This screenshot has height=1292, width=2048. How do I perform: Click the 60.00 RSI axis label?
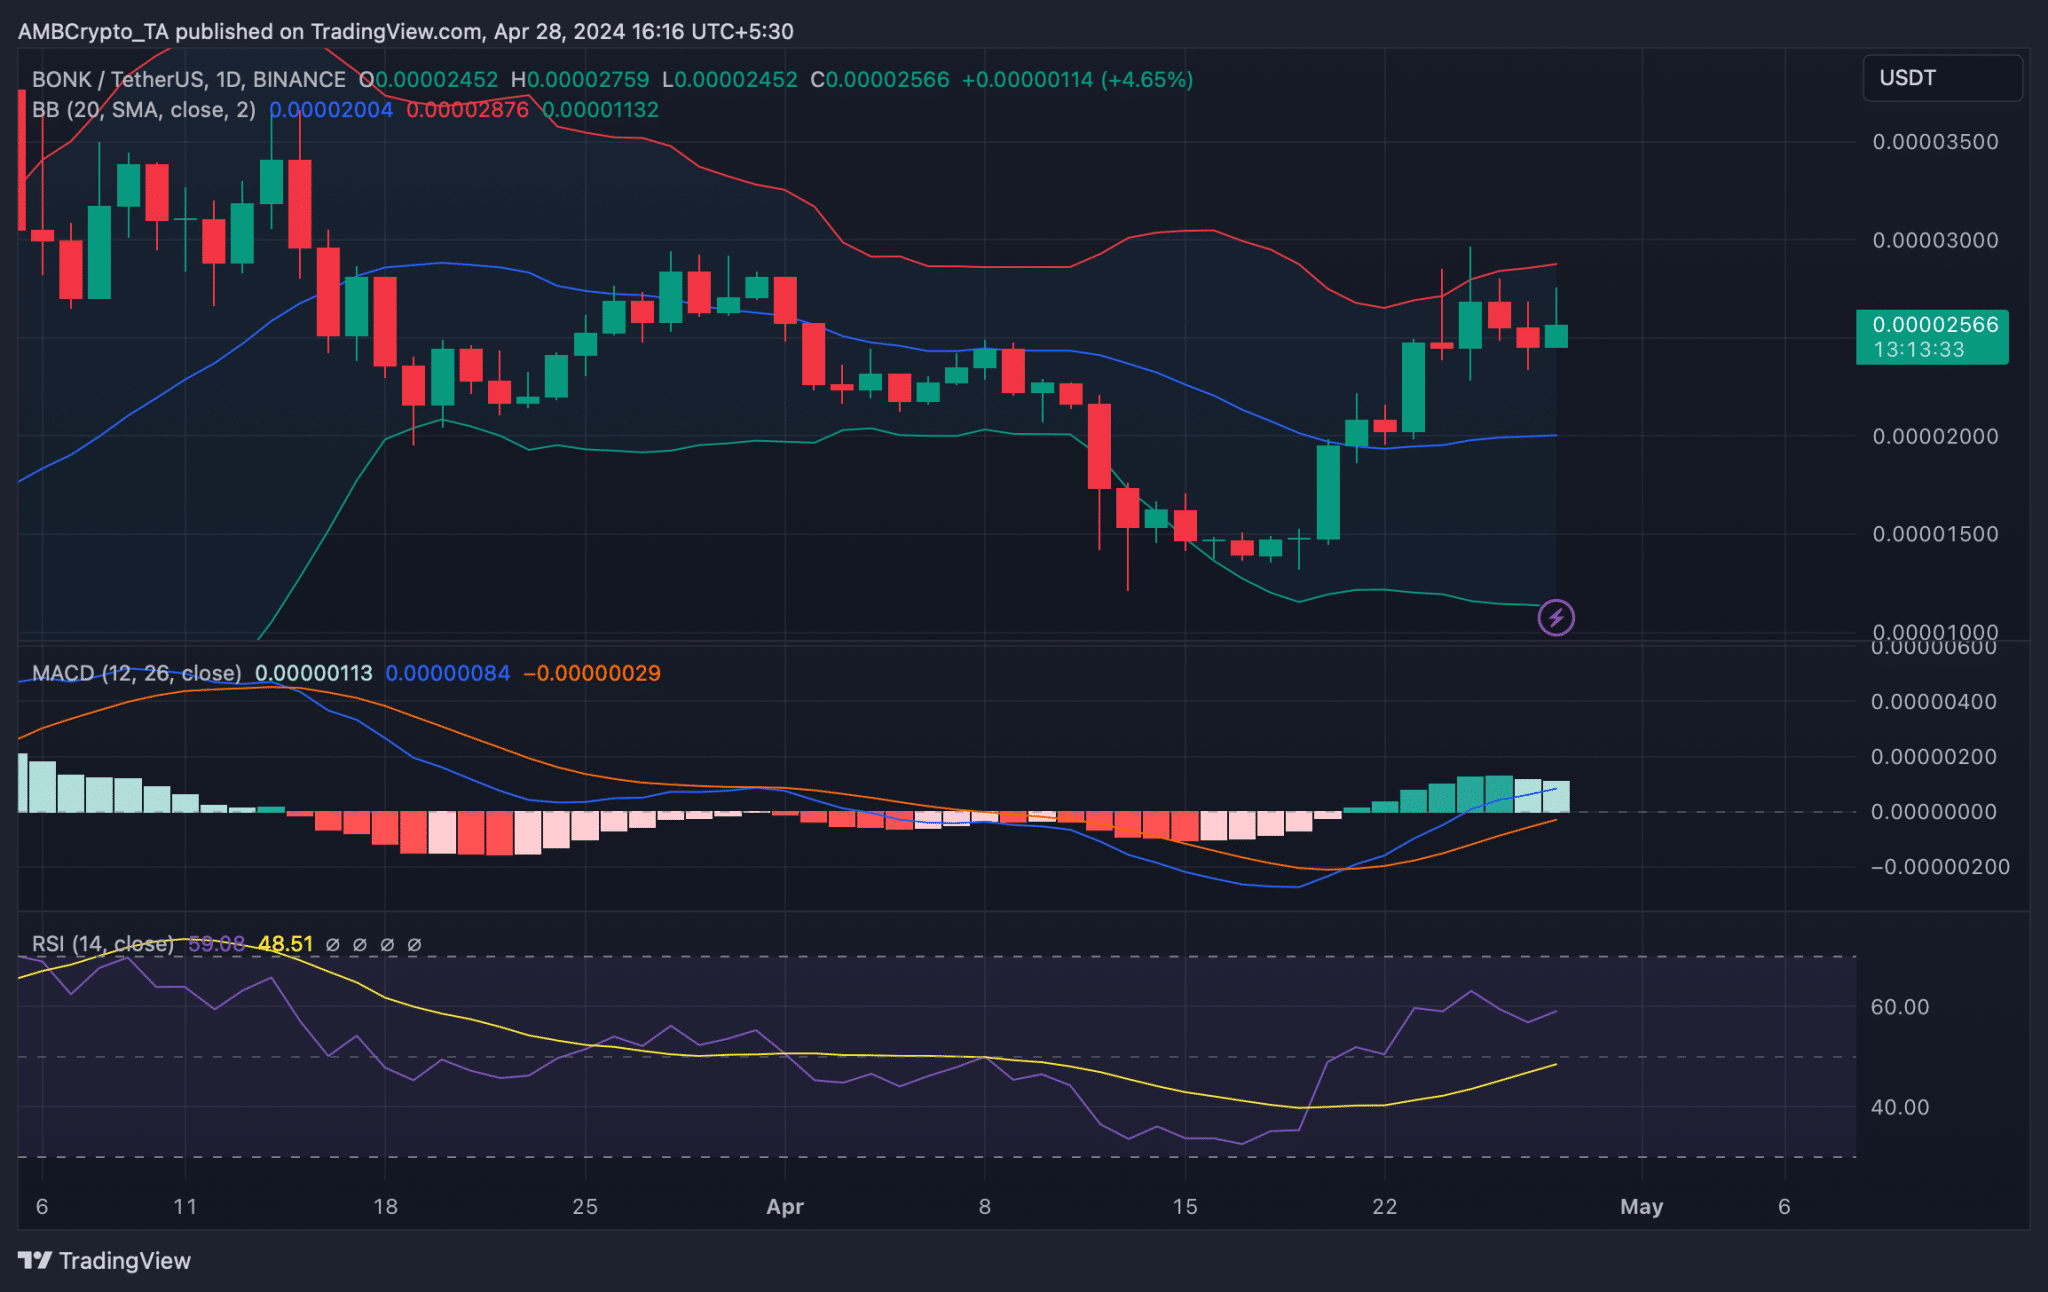(x=1900, y=1007)
